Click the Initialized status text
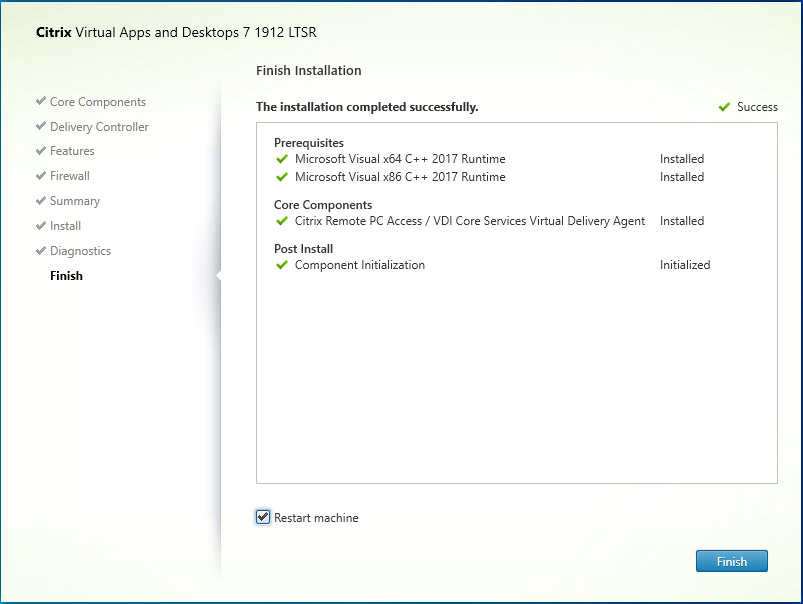This screenshot has width=803, height=604. 685,265
